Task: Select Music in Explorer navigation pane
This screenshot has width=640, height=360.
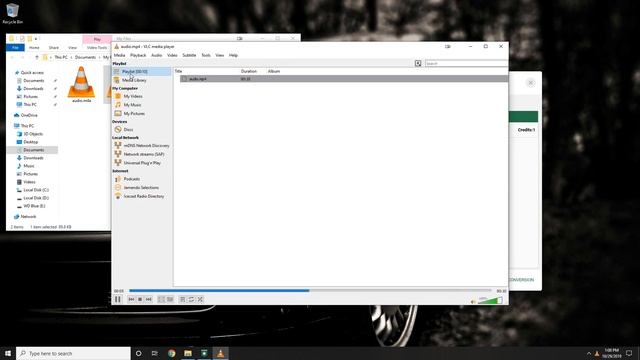Action: (x=29, y=166)
